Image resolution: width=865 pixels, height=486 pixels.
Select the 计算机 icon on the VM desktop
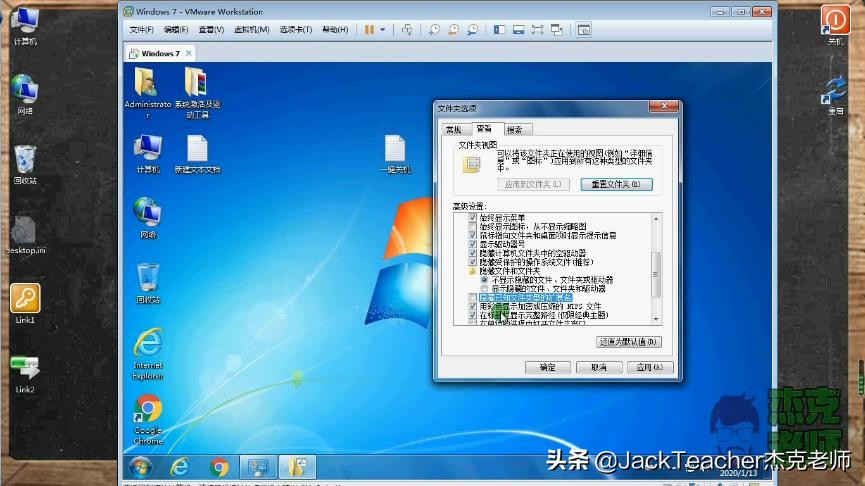[x=148, y=154]
